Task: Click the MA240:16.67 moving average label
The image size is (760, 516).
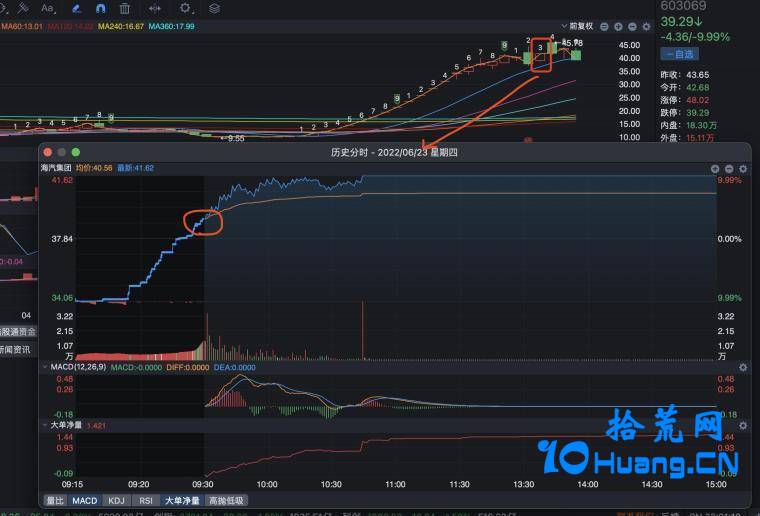Action: [x=121, y=26]
